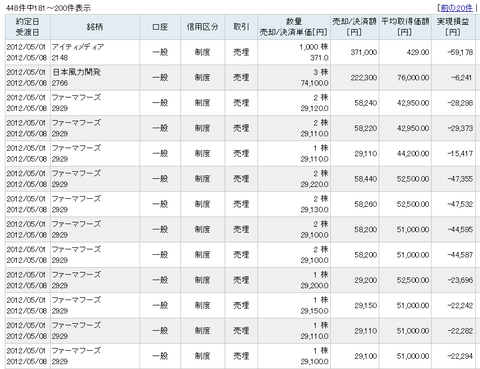This screenshot has width=480, height=369.
Task: Click the 取引 column header
Action: tap(241, 27)
